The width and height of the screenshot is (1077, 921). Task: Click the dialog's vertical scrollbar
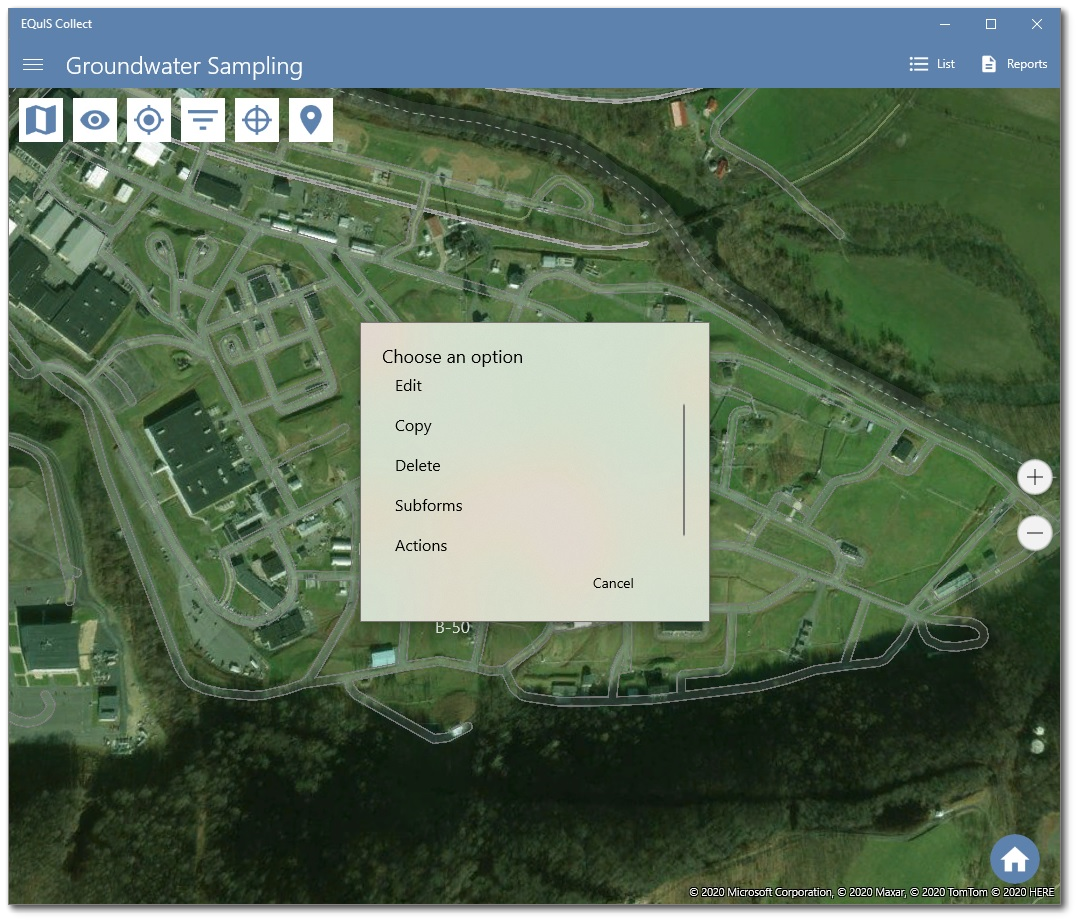[684, 470]
